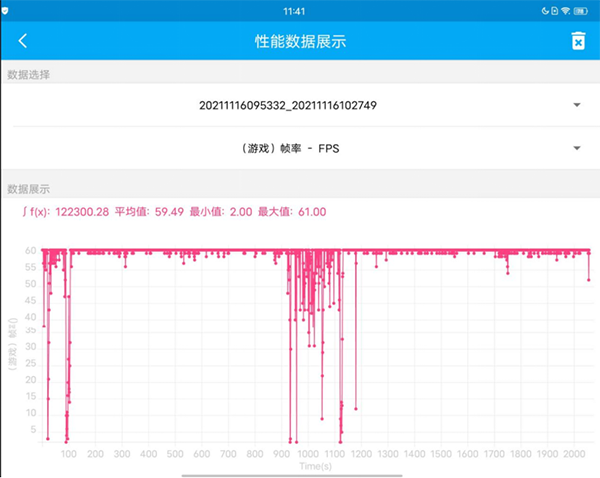
Task: Tap the shield icon in status bar
Action: (x=6, y=9)
